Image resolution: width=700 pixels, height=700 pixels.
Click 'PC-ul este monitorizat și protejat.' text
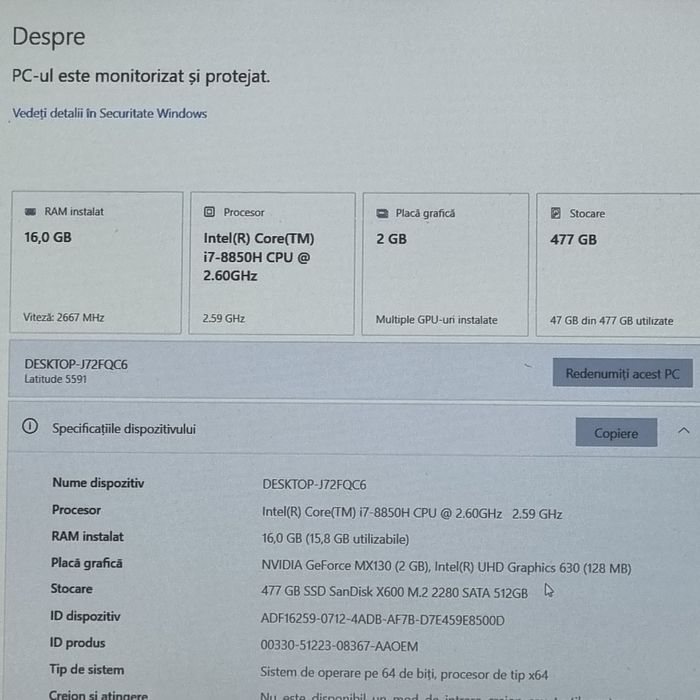coord(141,76)
